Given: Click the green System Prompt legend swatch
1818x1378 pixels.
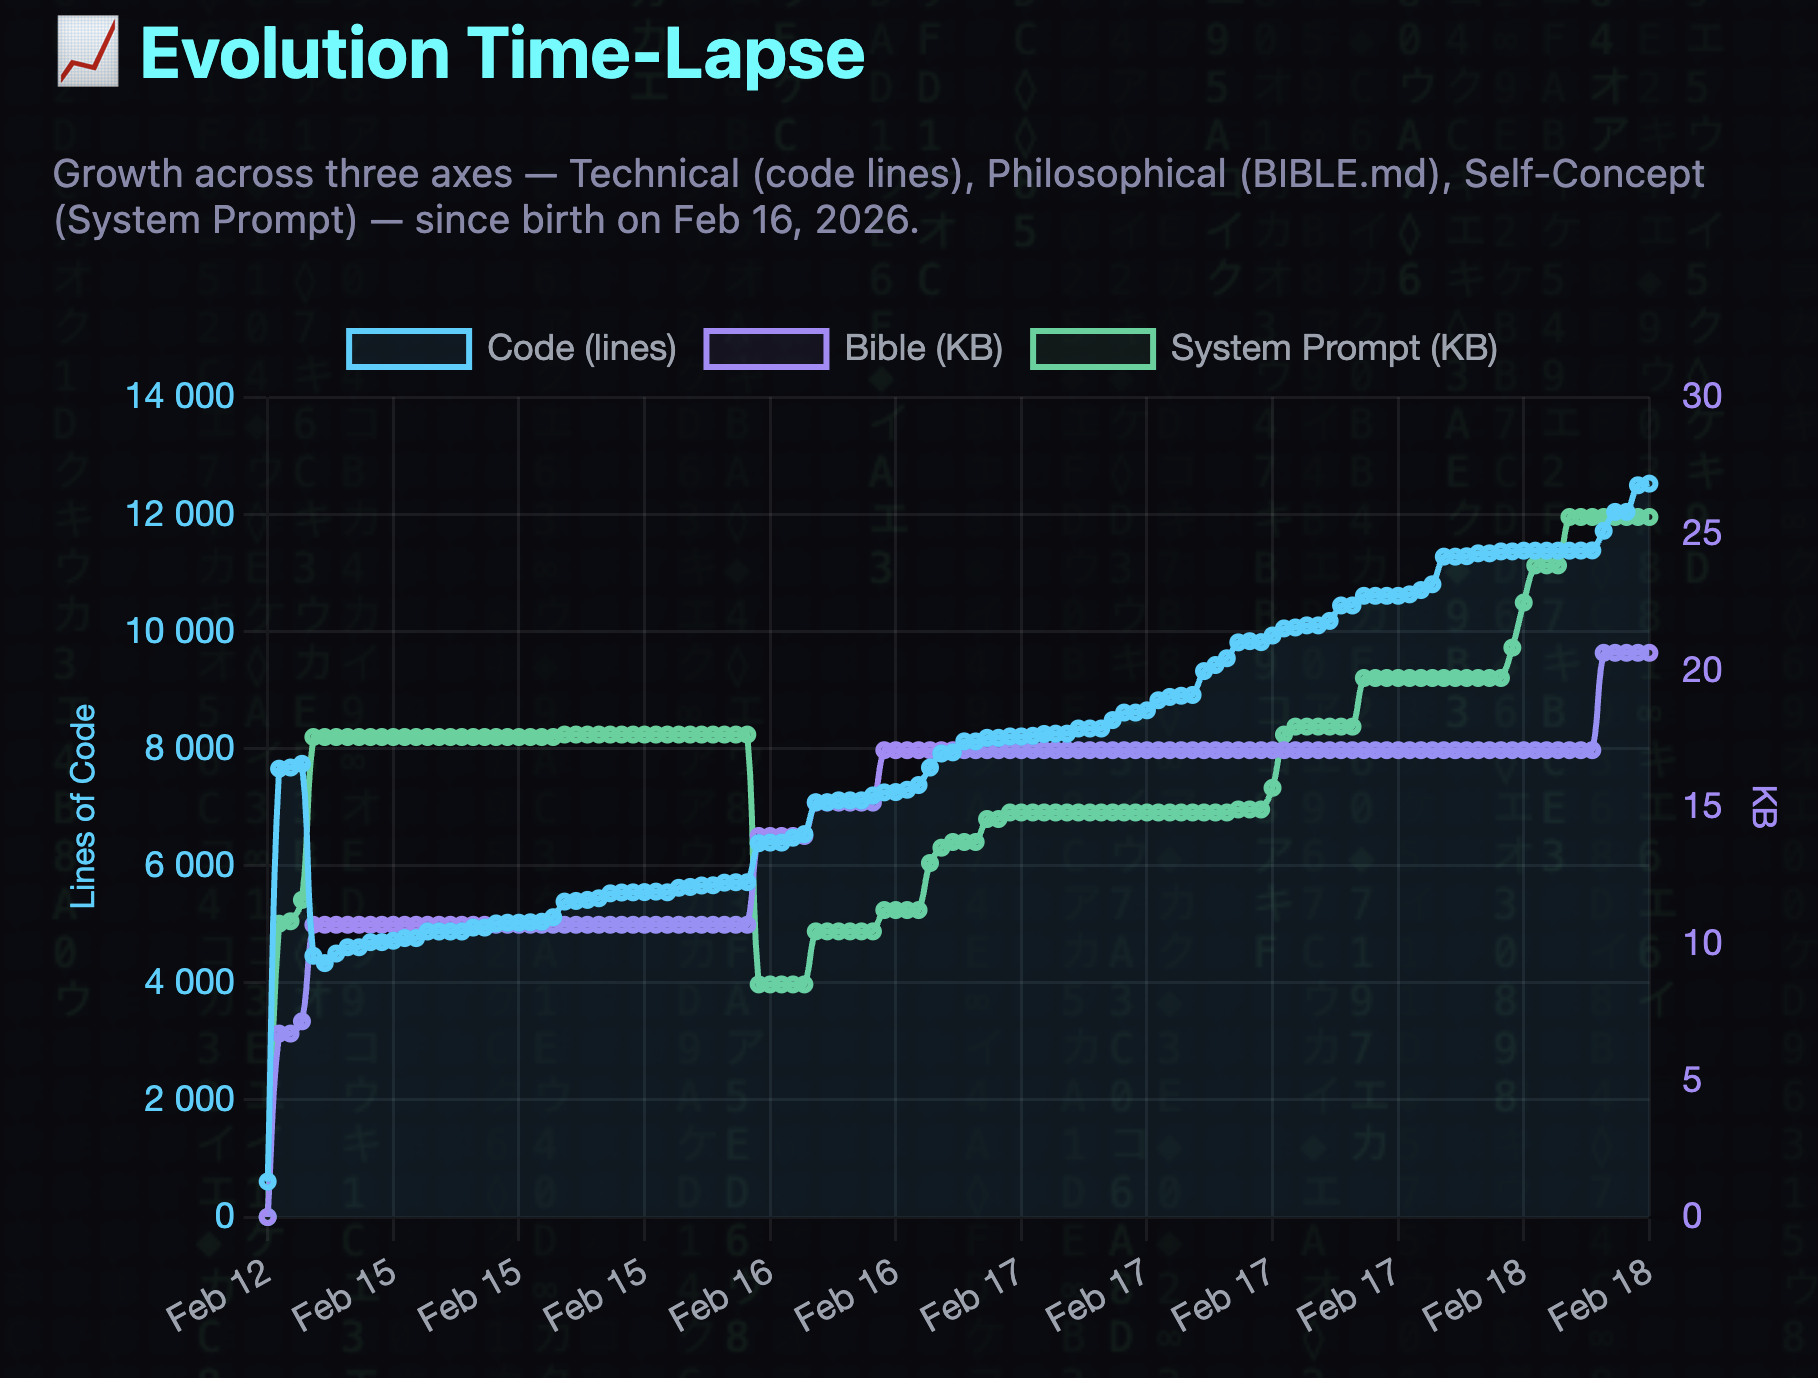Looking at the screenshot, I should click(x=1095, y=349).
